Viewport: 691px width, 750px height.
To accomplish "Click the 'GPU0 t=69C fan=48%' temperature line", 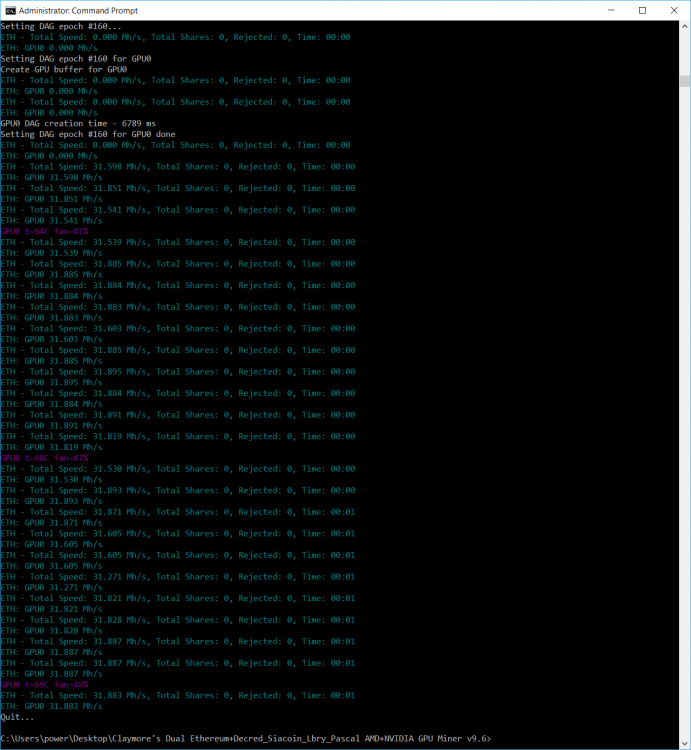I will pos(45,684).
